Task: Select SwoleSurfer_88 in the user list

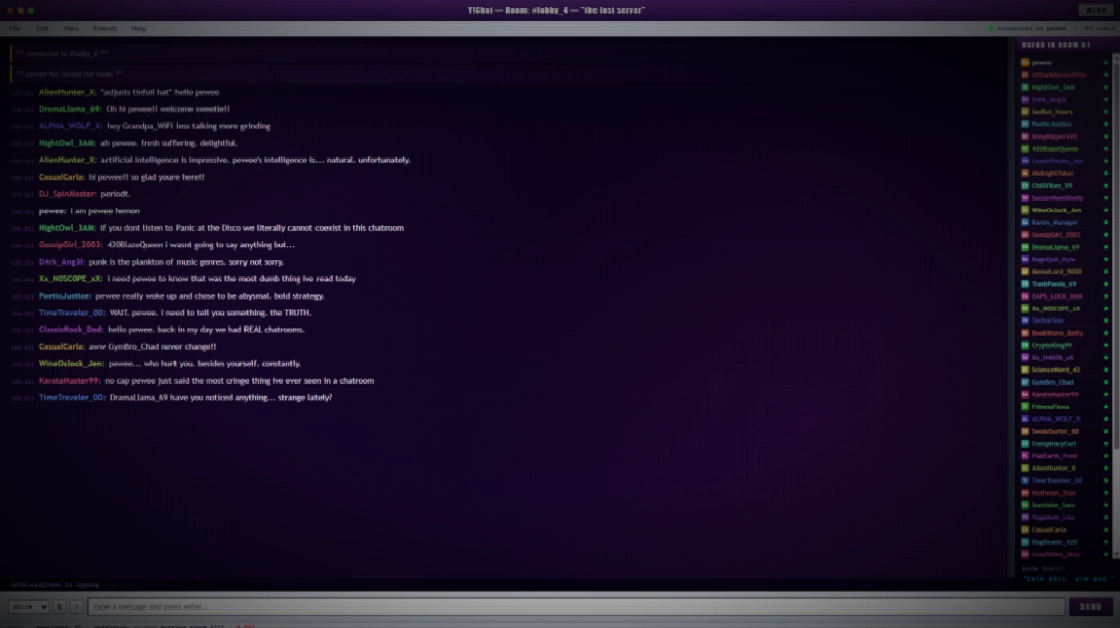Action: (1064, 432)
